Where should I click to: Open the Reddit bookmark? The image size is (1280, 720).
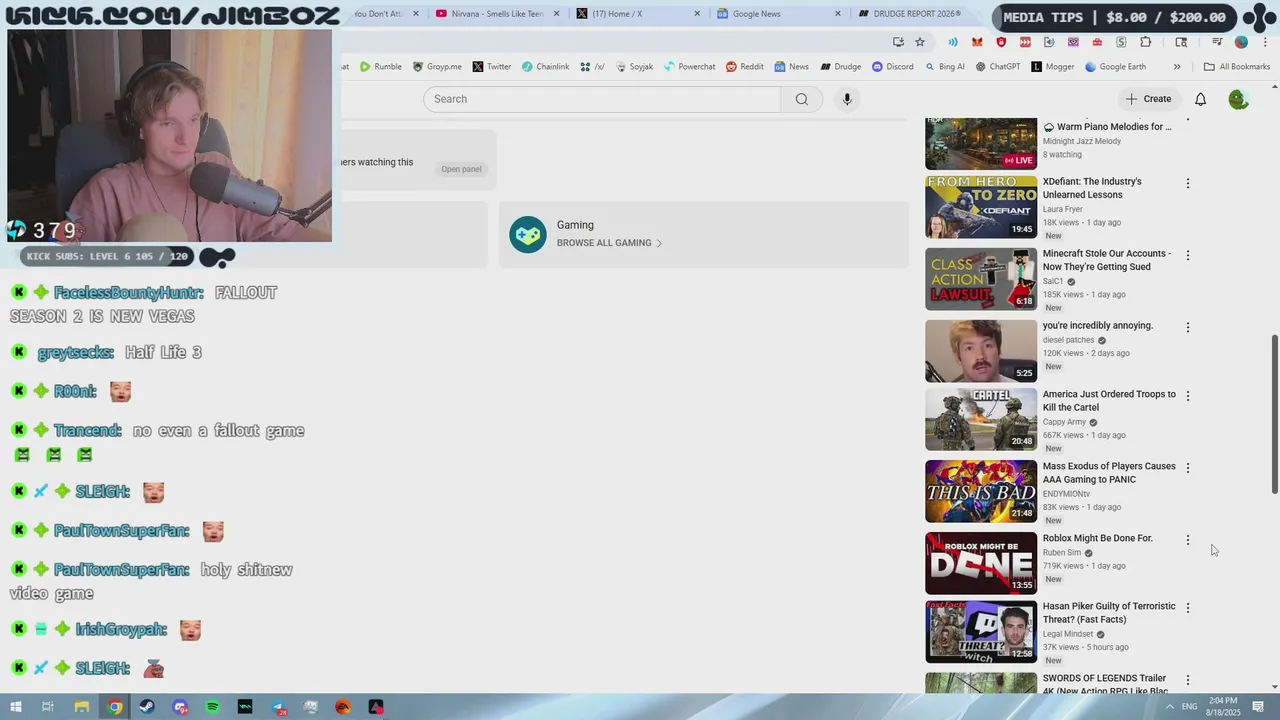[745, 67]
